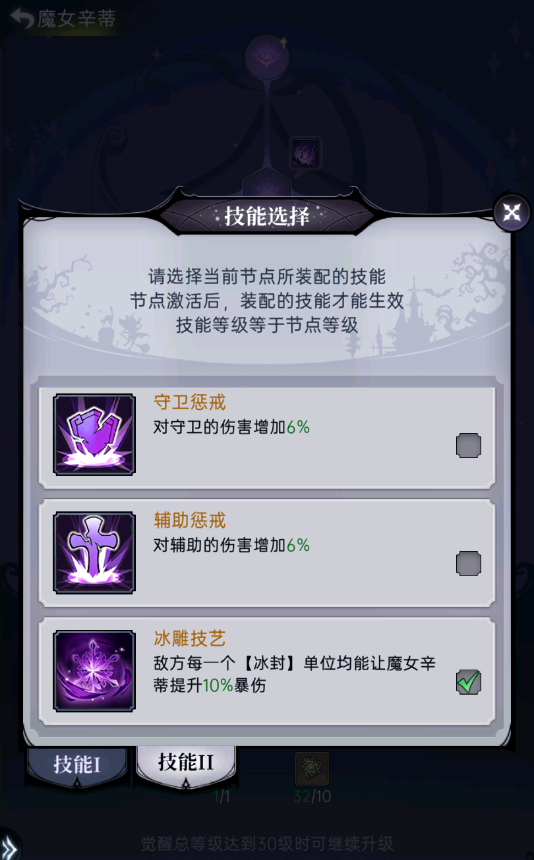Screen dimensions: 534x860
Task: Tap the 魔女辛蒂 page title
Action: coord(76,19)
